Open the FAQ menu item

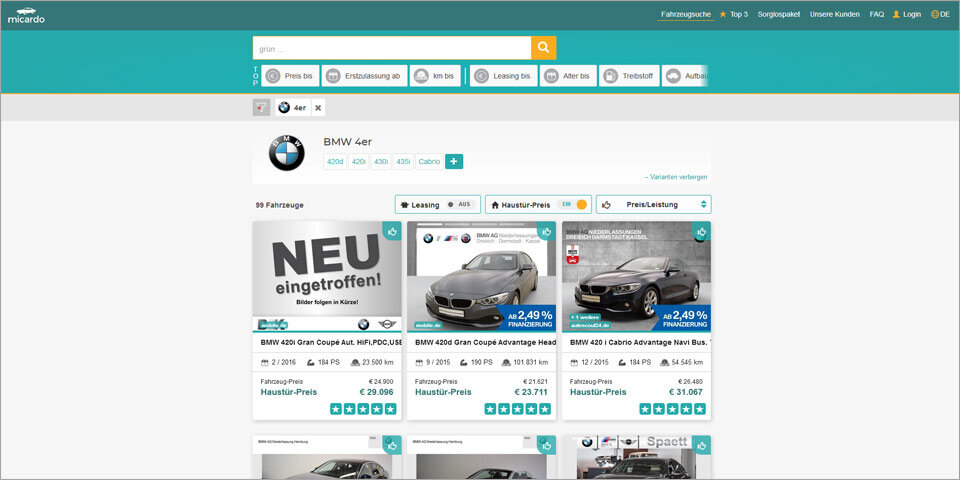click(877, 14)
